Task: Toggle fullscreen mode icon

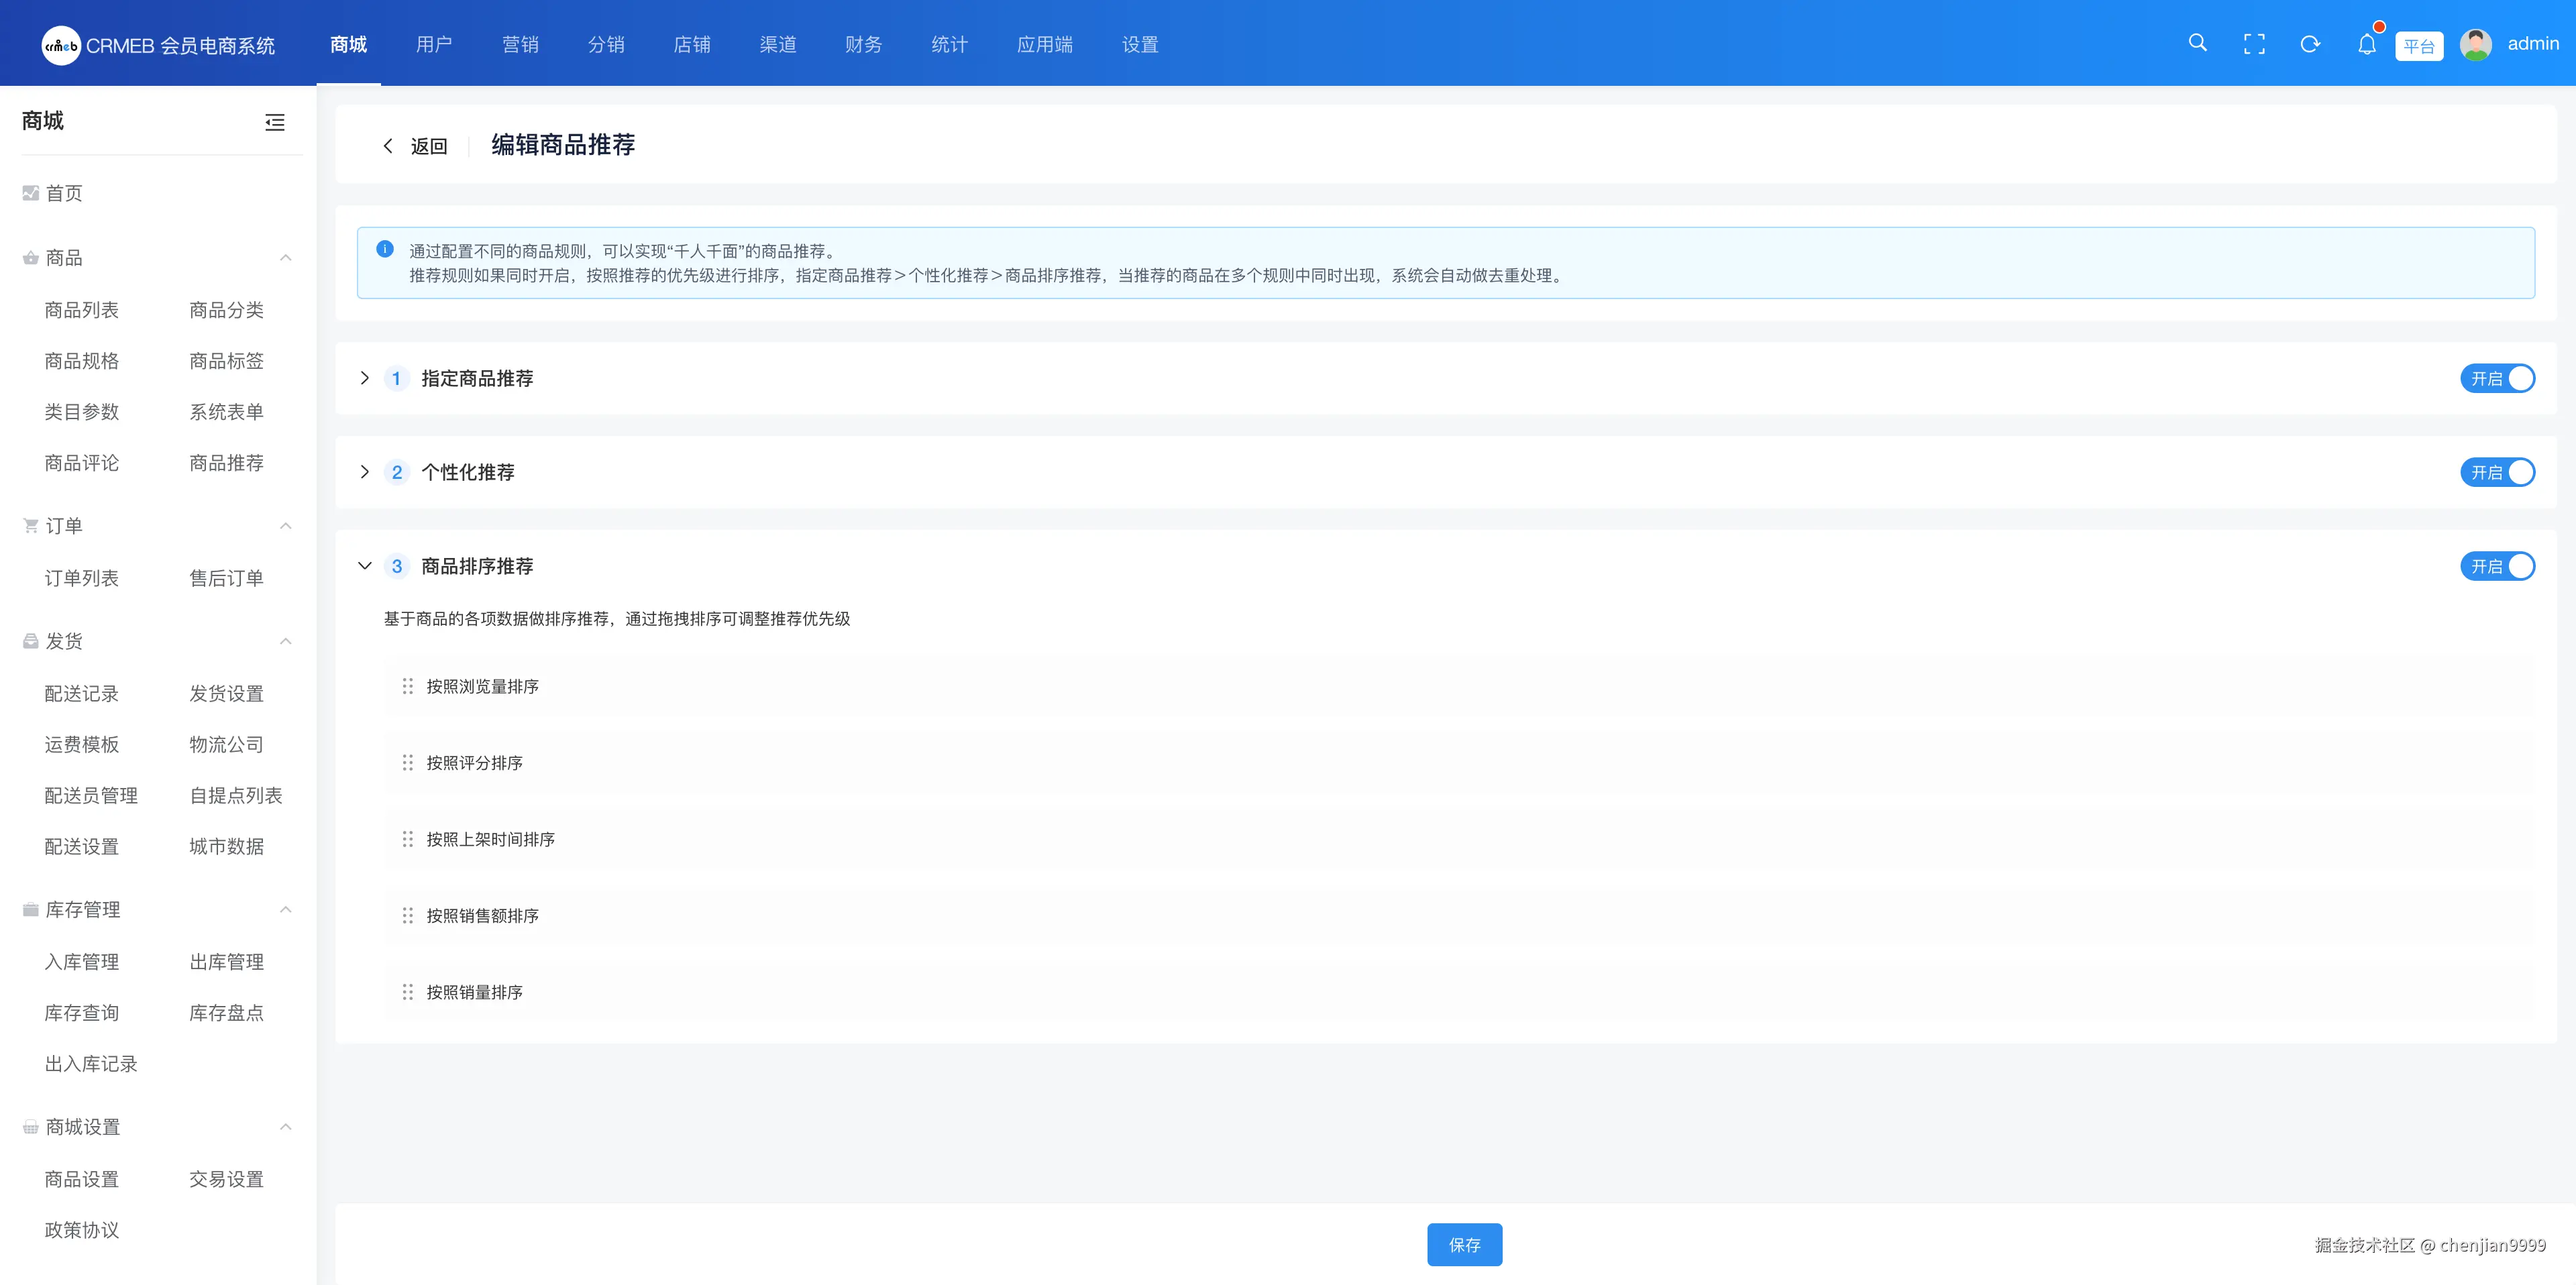Action: (x=2254, y=44)
